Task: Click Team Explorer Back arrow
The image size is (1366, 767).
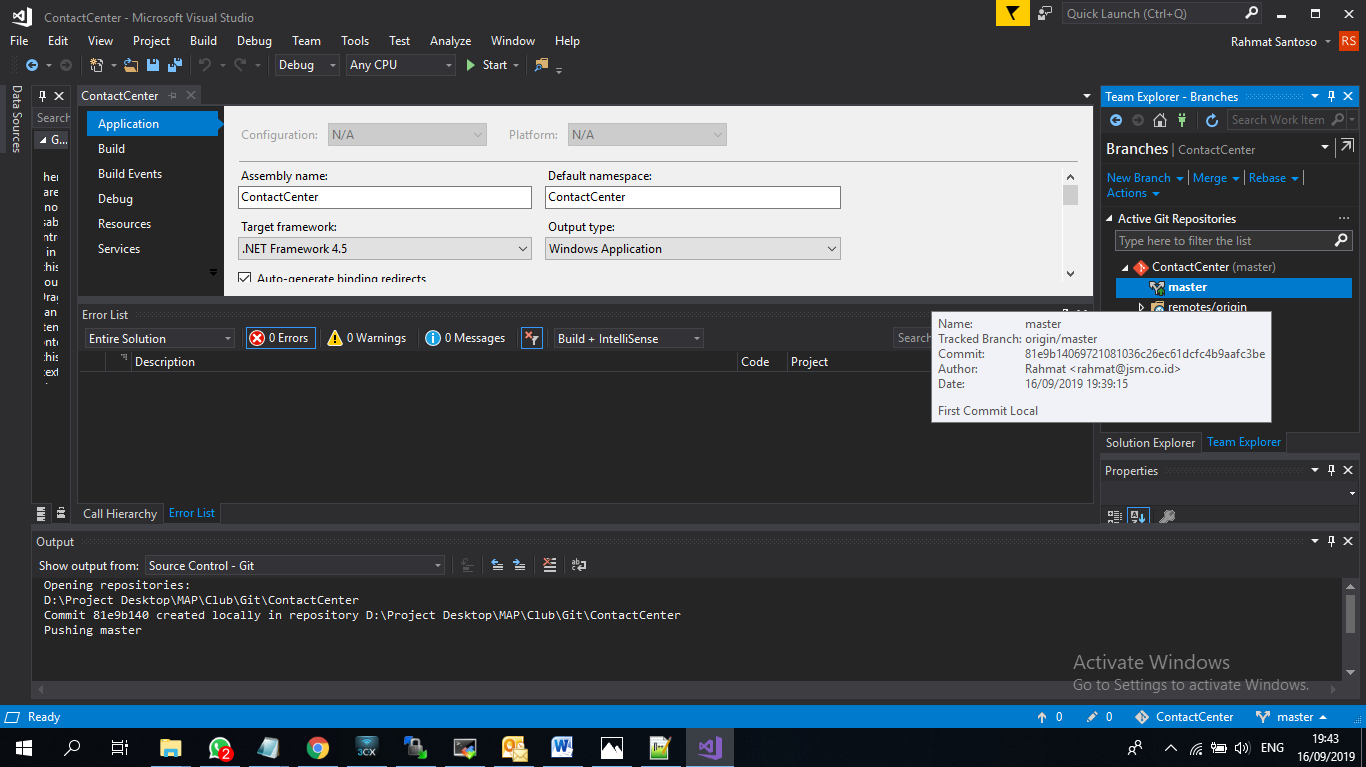Action: [1116, 120]
